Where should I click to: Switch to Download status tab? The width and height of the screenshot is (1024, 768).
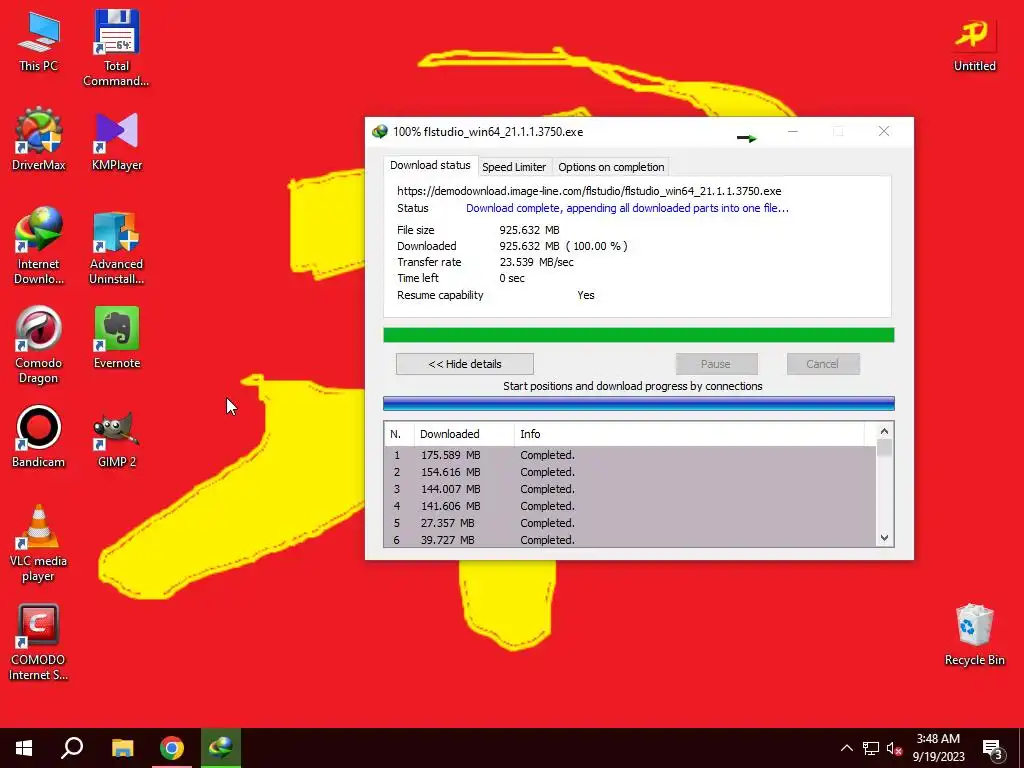pos(430,165)
